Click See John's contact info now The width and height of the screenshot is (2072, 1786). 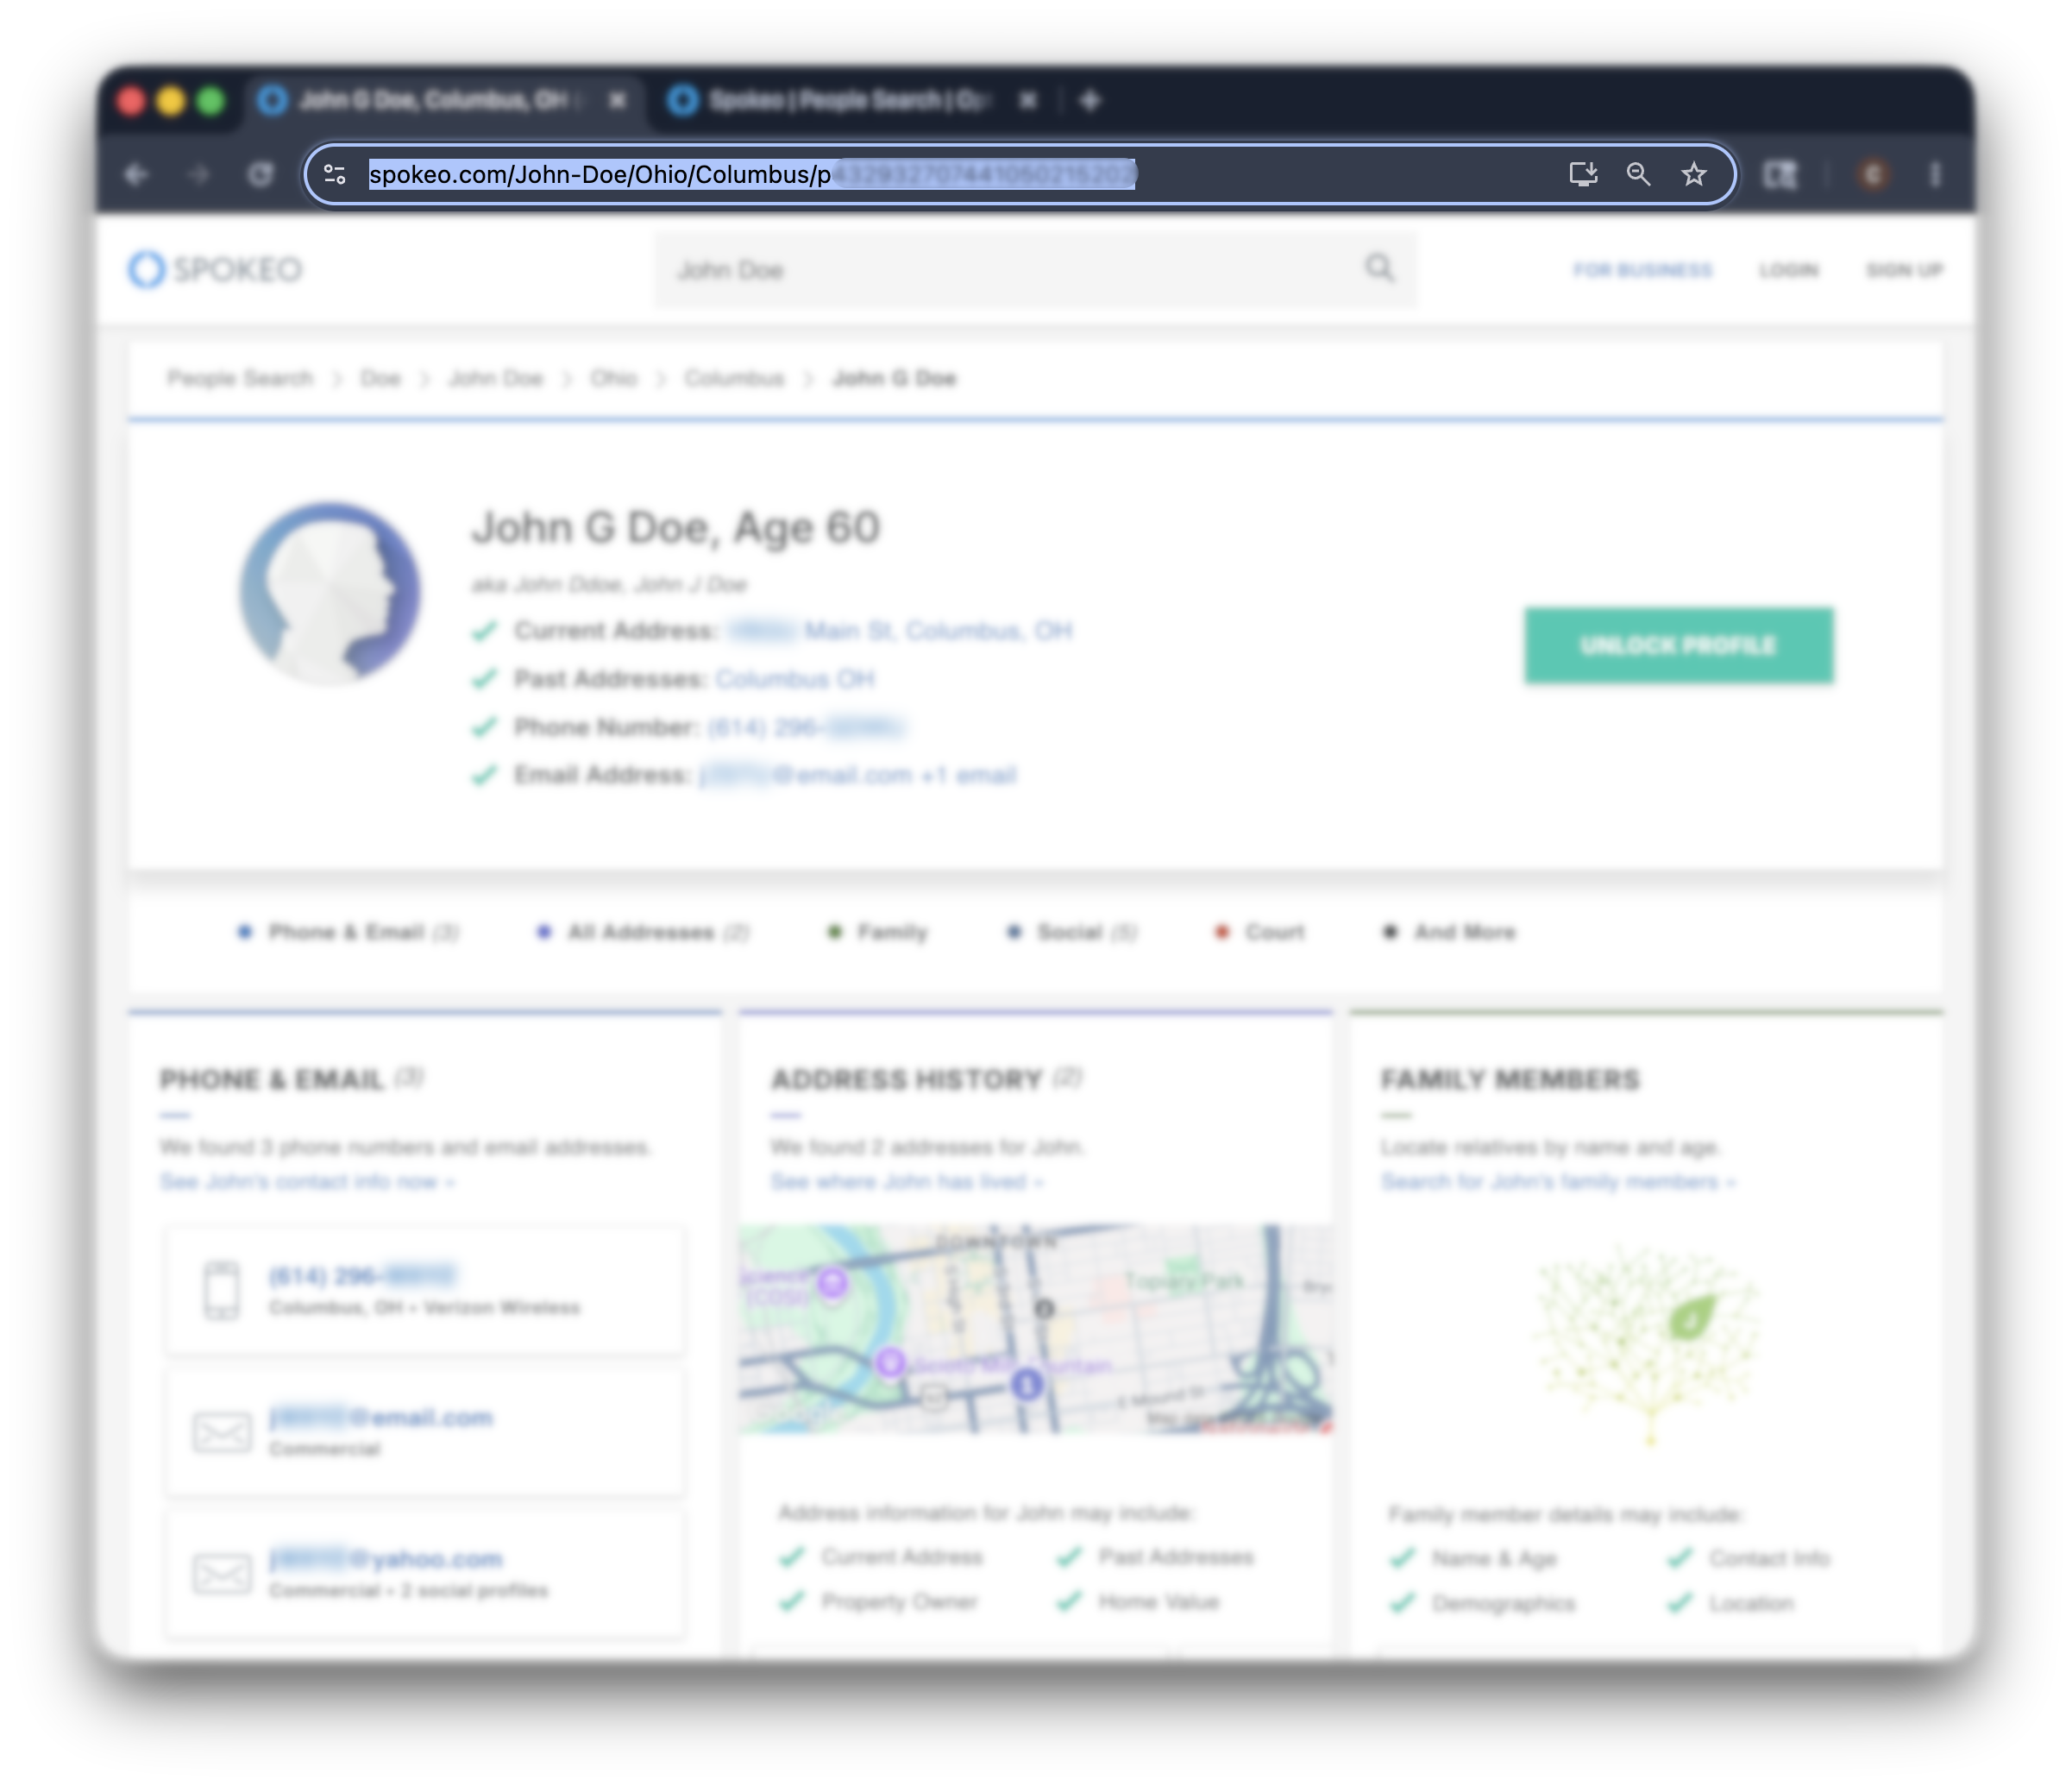pos(307,1181)
